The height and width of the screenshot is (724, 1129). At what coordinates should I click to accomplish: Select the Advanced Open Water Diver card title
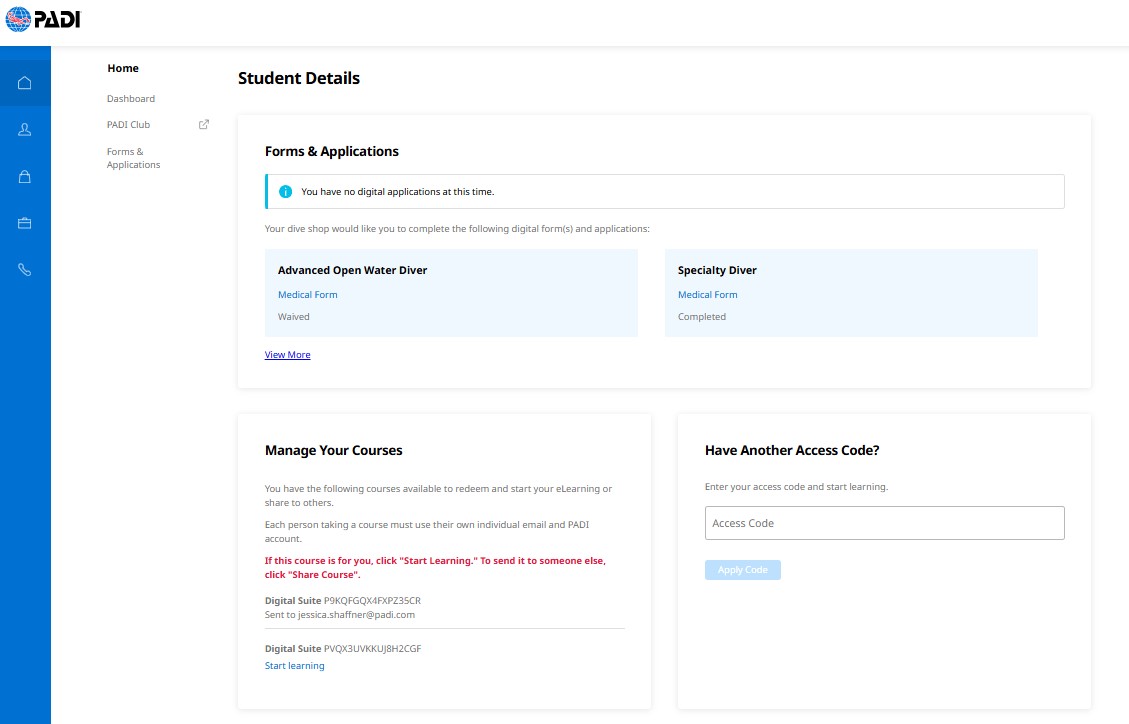click(352, 270)
